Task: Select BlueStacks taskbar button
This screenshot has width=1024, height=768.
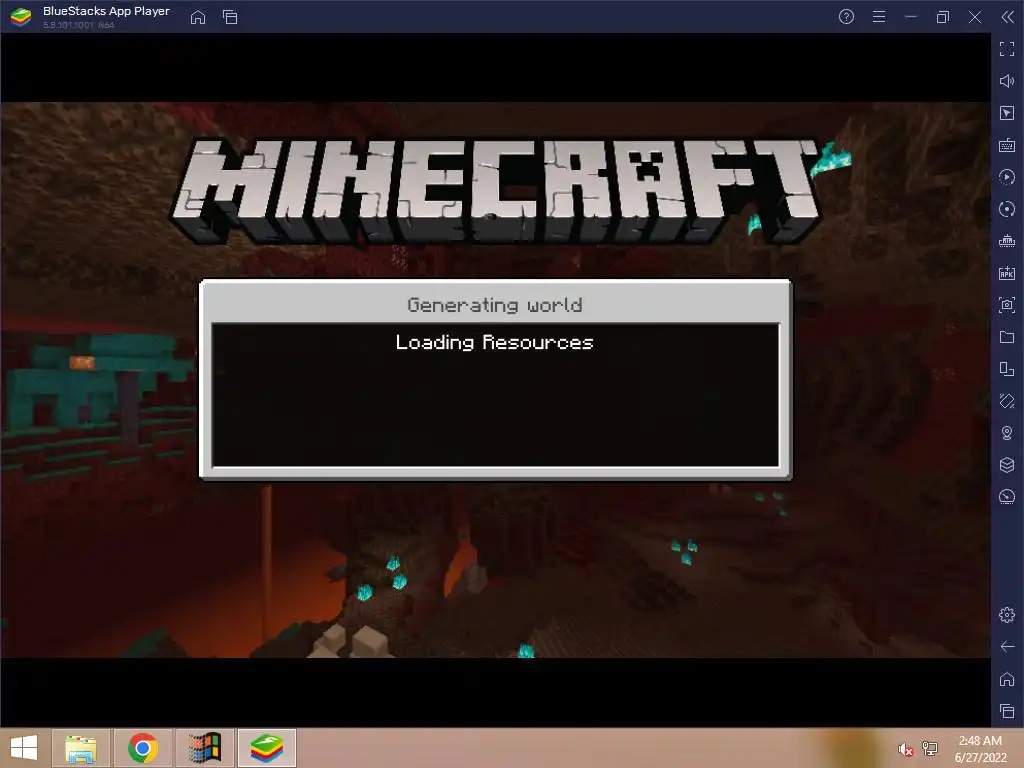Action: 267,748
